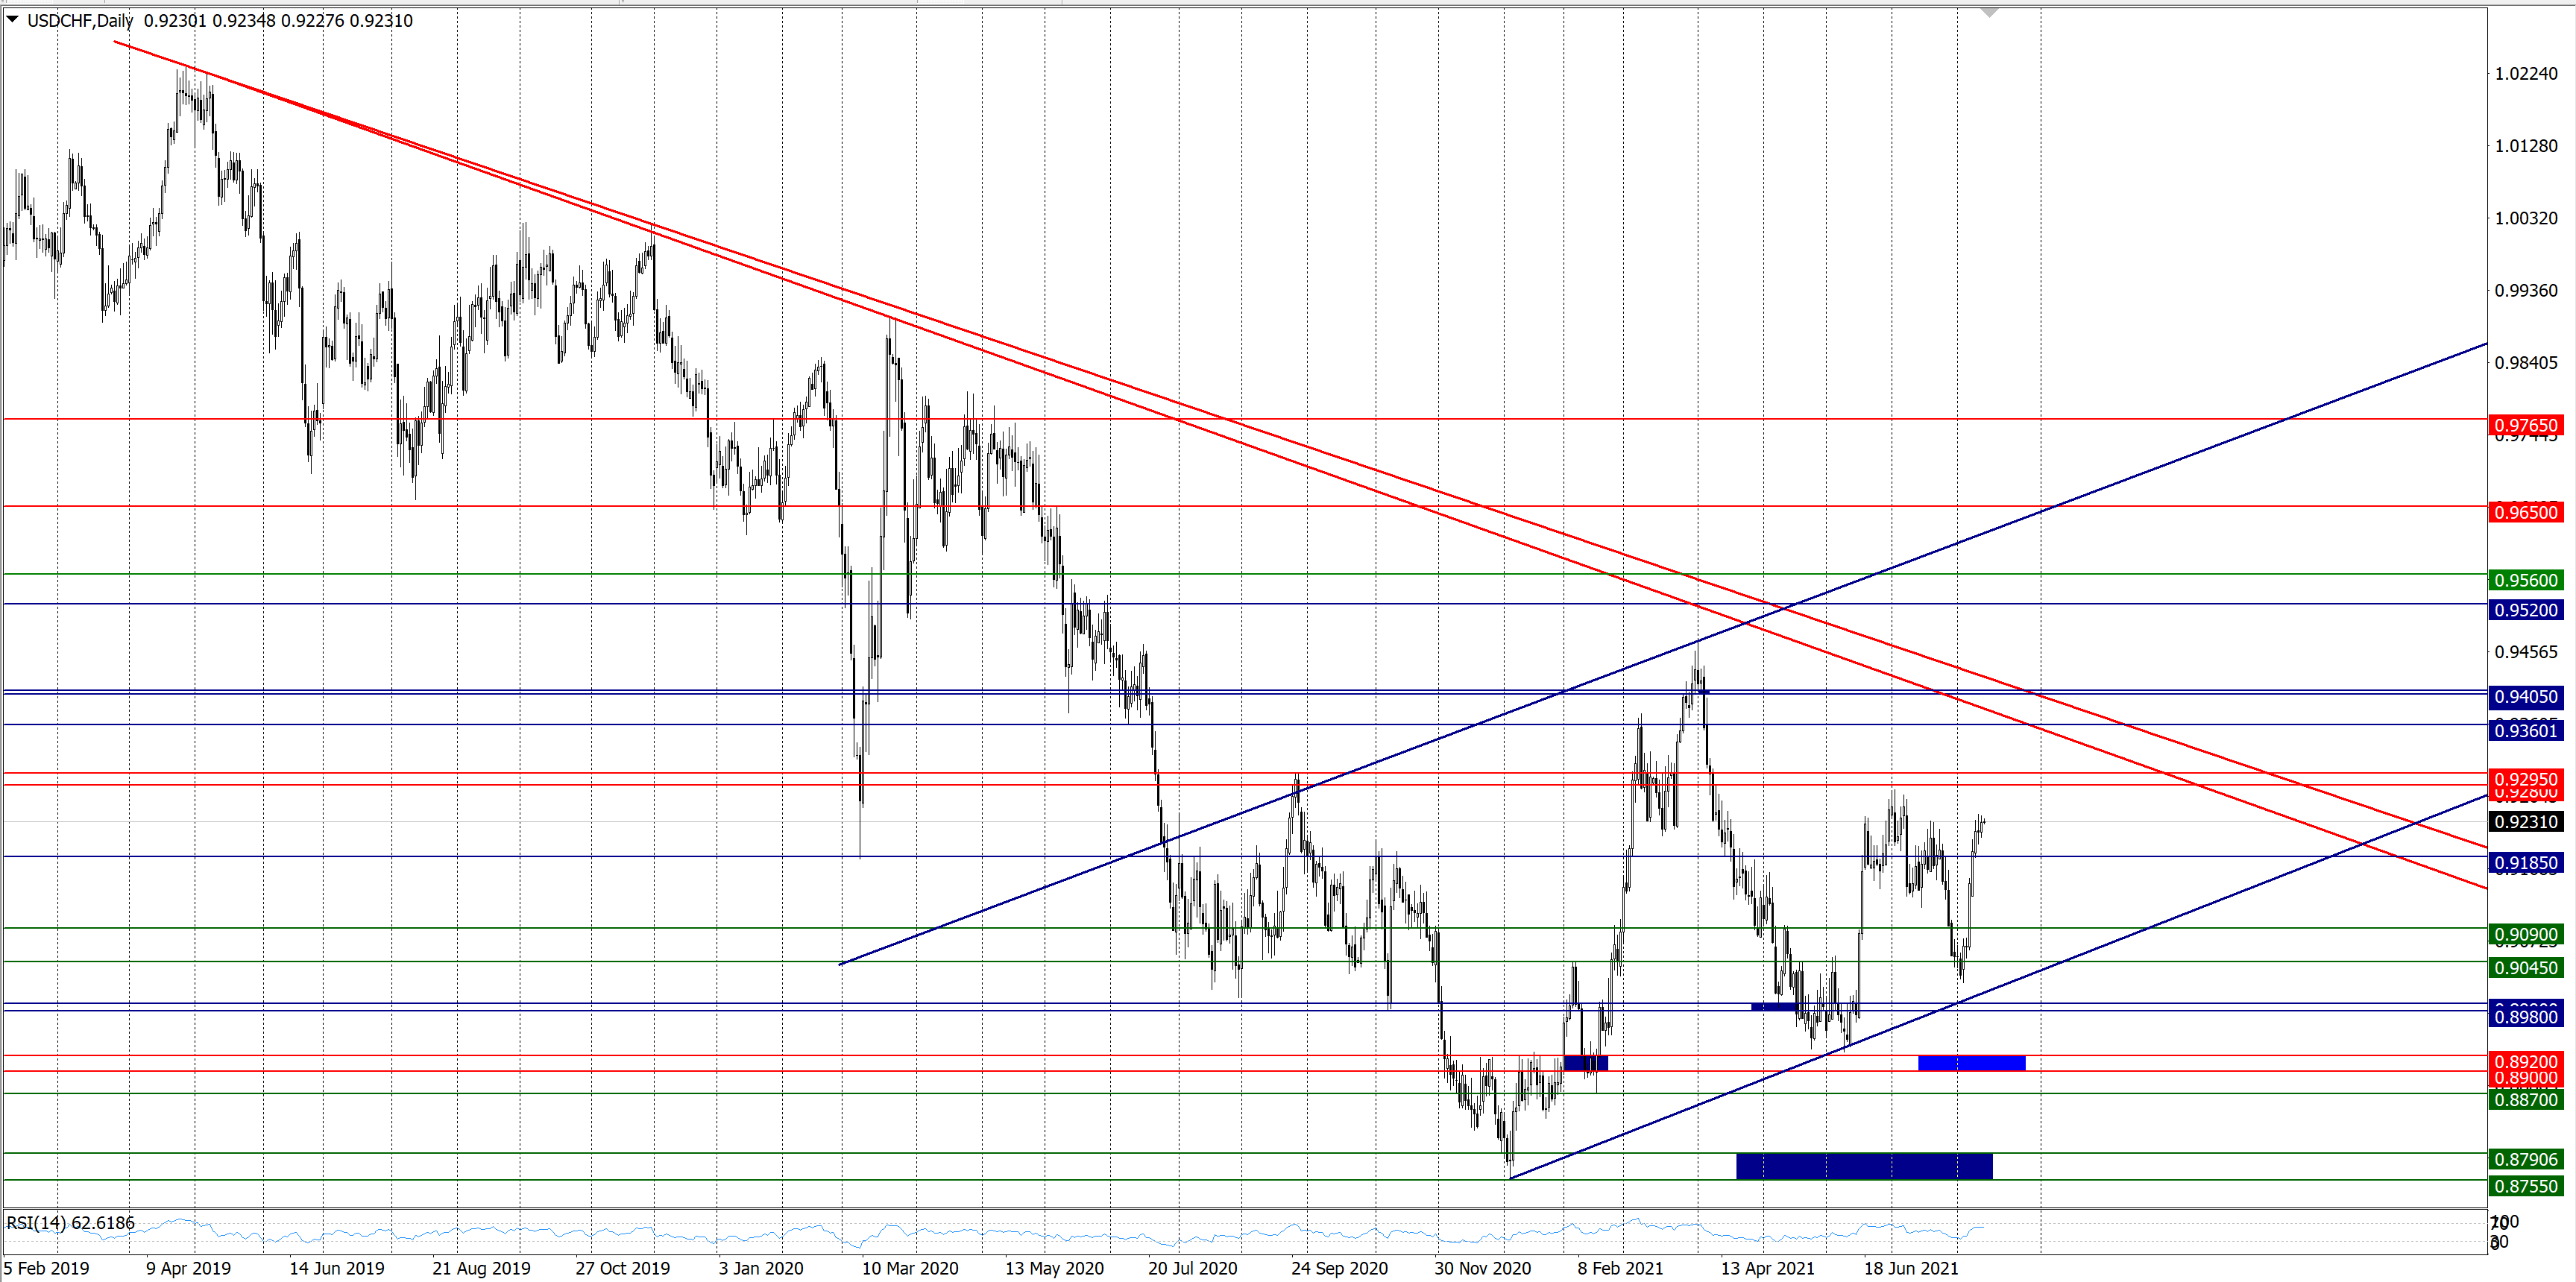Click the red 0.96500 price label
The width and height of the screenshot is (2576, 1282).
coord(2525,513)
